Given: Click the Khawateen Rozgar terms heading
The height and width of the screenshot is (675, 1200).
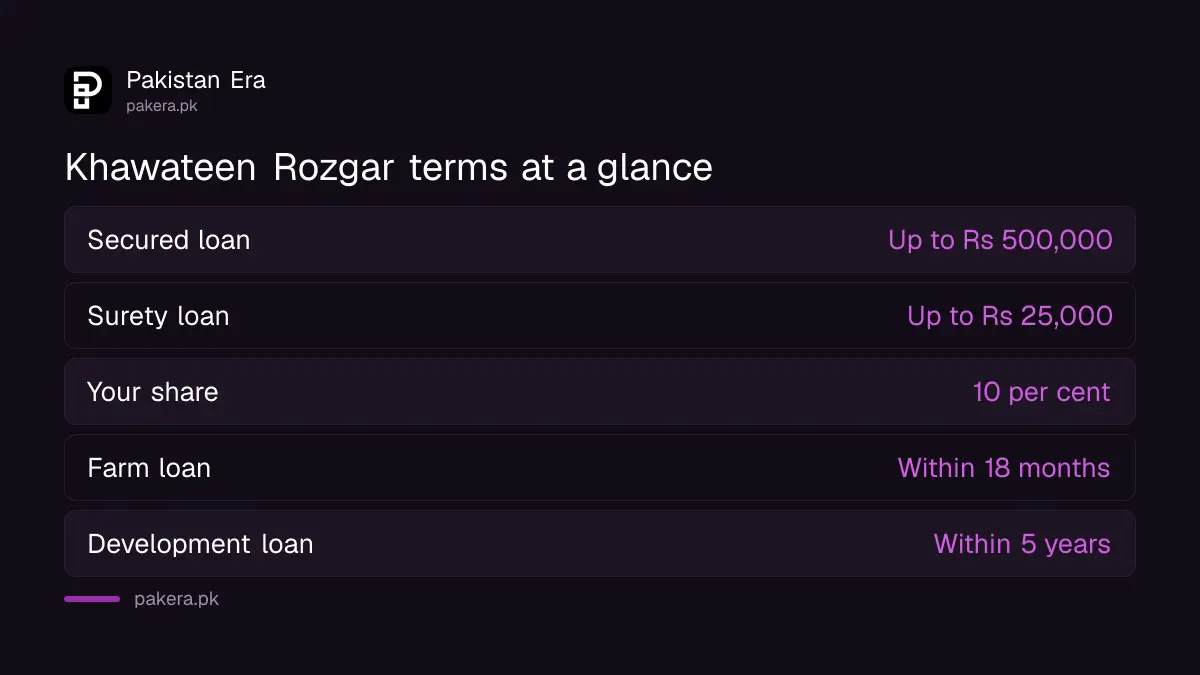Looking at the screenshot, I should [389, 168].
